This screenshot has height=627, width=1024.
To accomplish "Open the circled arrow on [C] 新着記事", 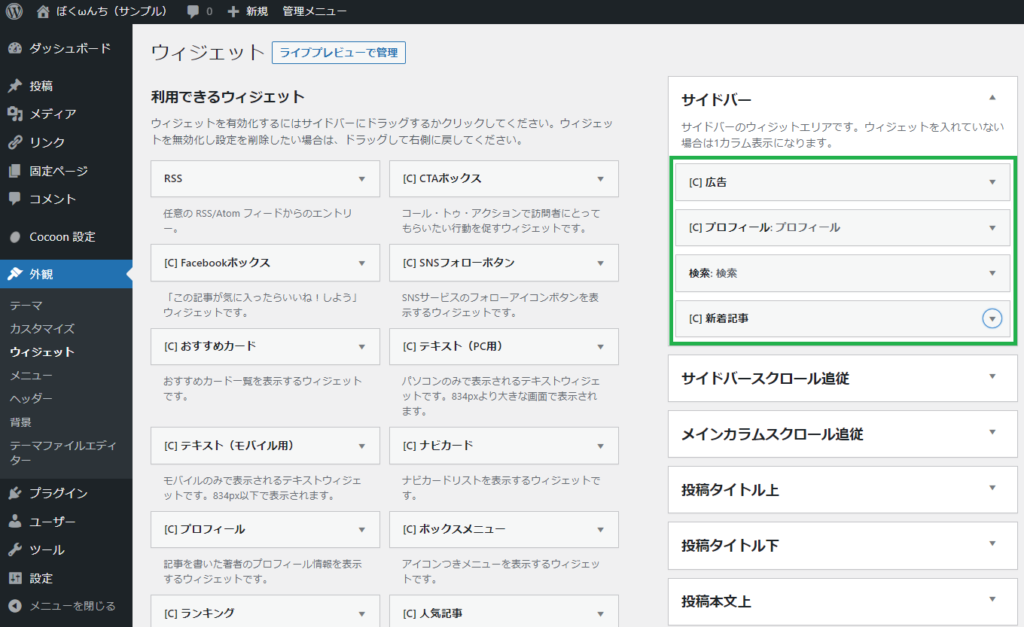I will click(x=992, y=319).
